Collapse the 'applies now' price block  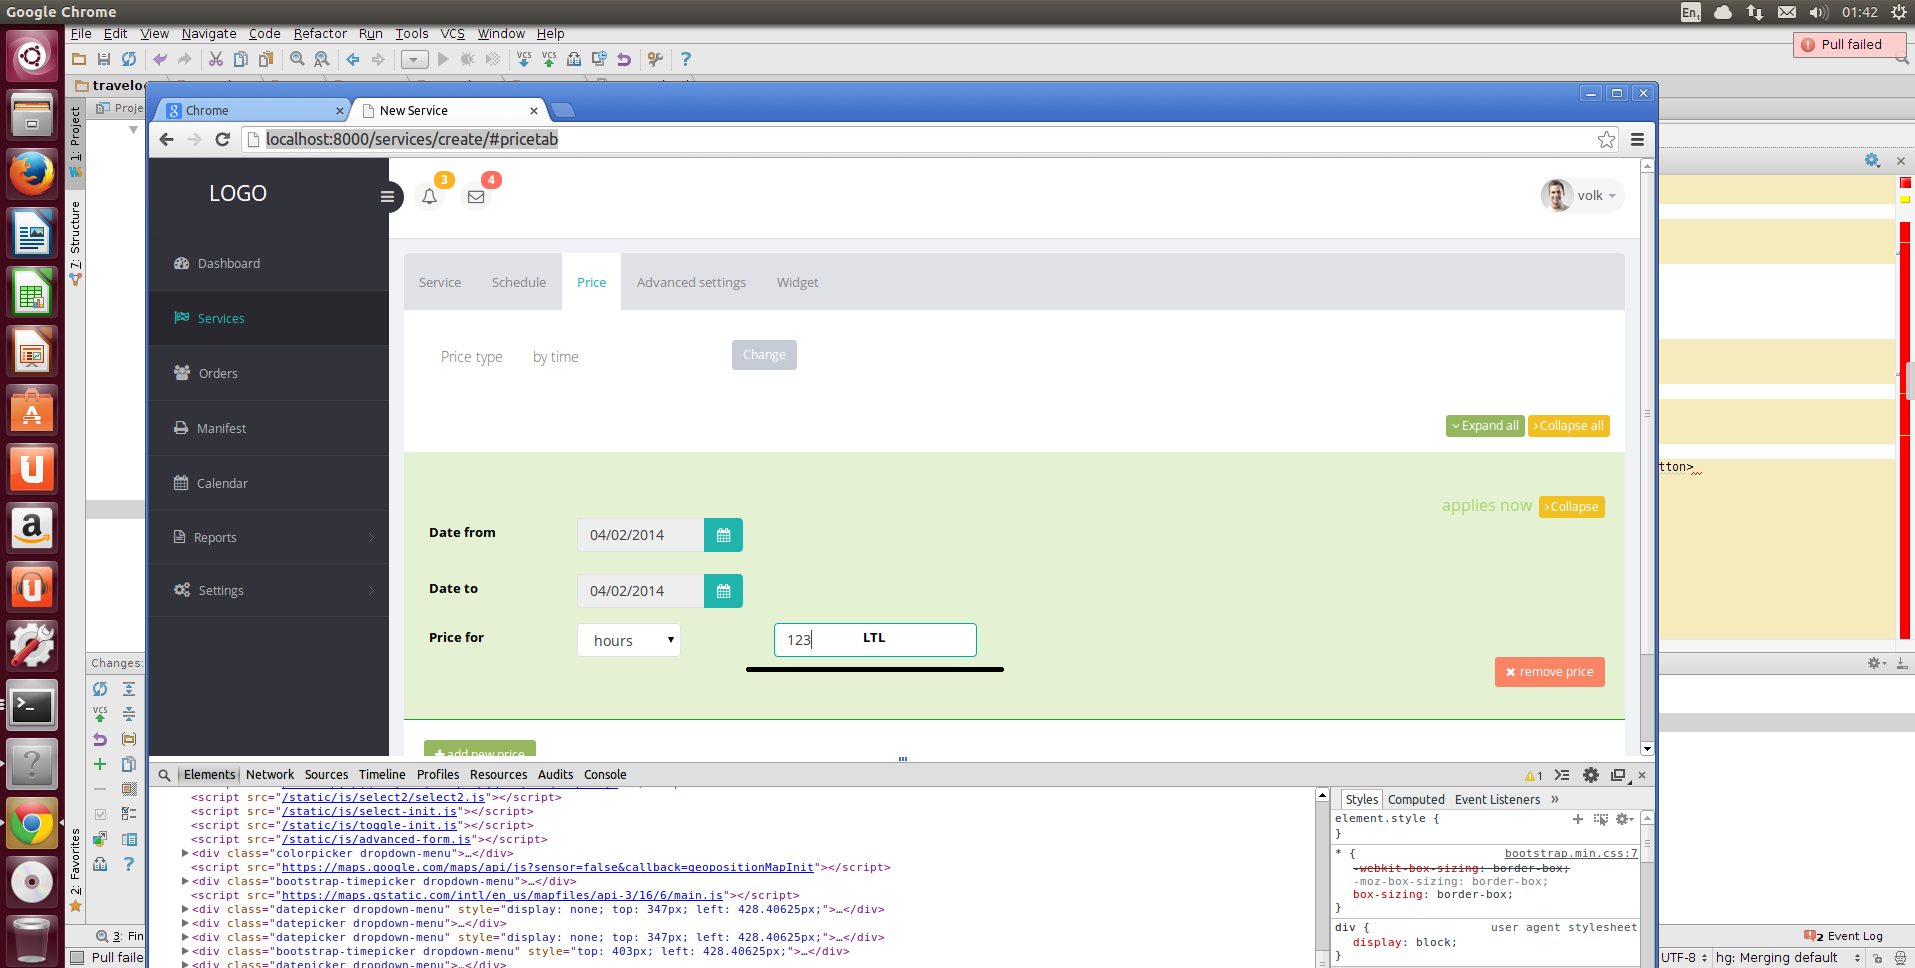(x=1572, y=507)
